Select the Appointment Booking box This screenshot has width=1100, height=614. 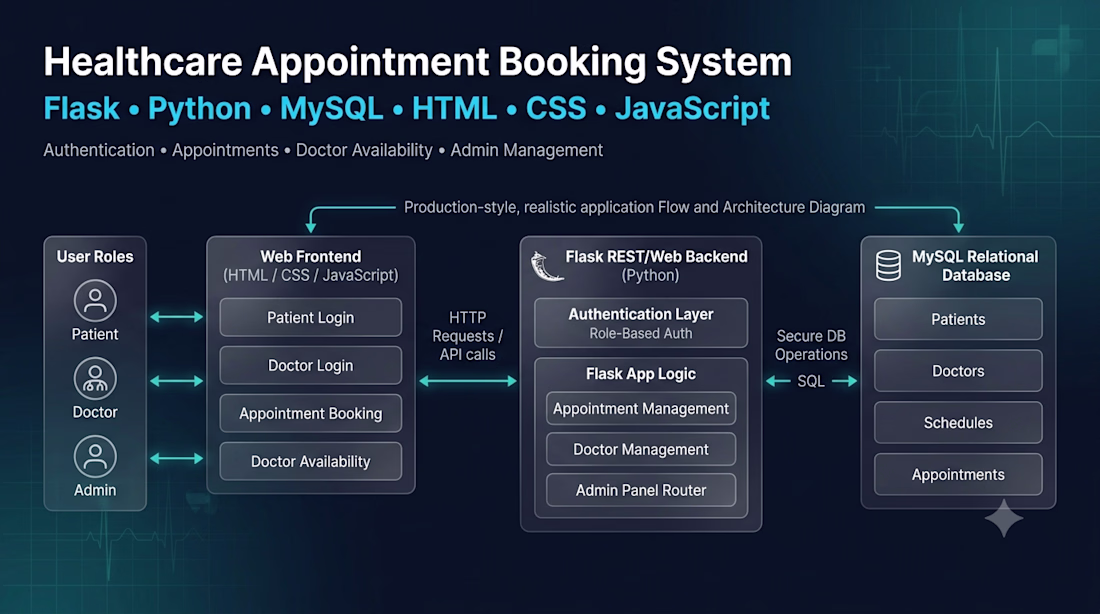point(311,413)
